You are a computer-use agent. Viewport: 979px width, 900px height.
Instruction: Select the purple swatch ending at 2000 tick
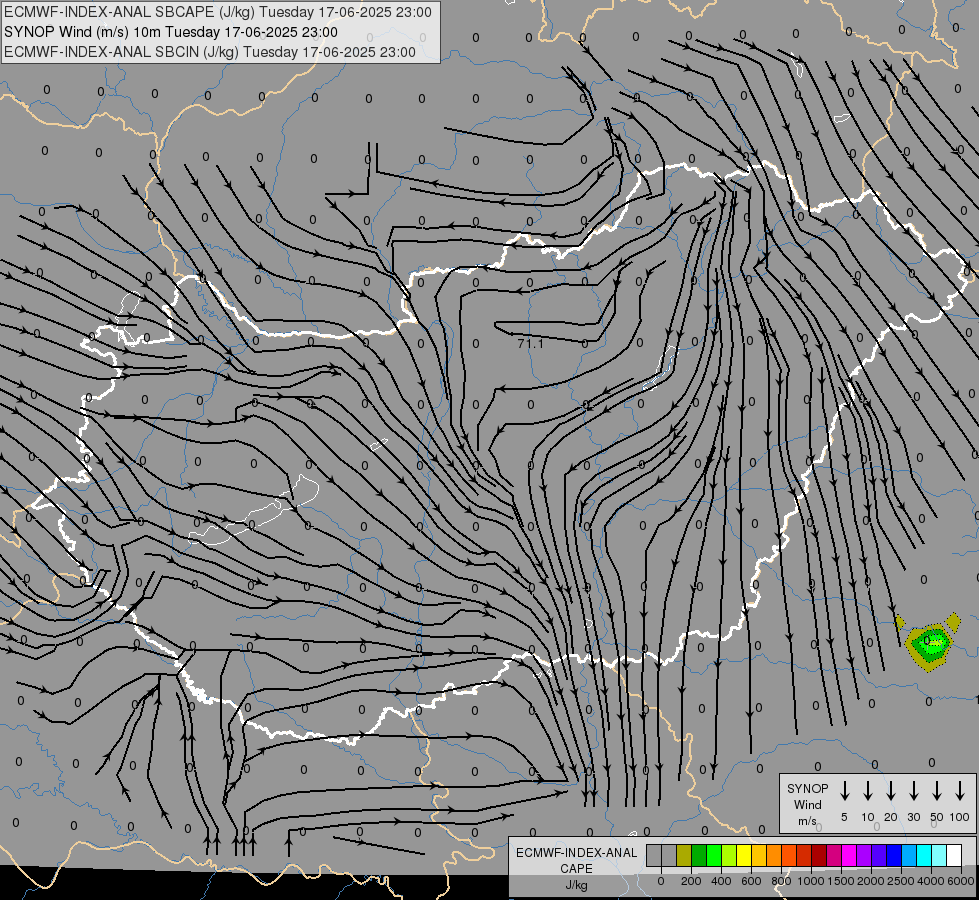[x=863, y=855]
